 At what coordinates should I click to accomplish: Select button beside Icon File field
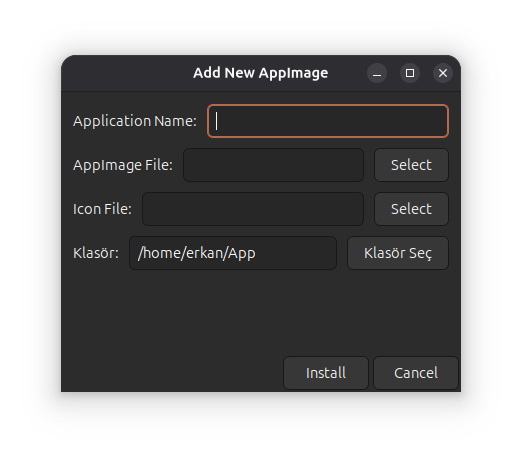pos(411,209)
